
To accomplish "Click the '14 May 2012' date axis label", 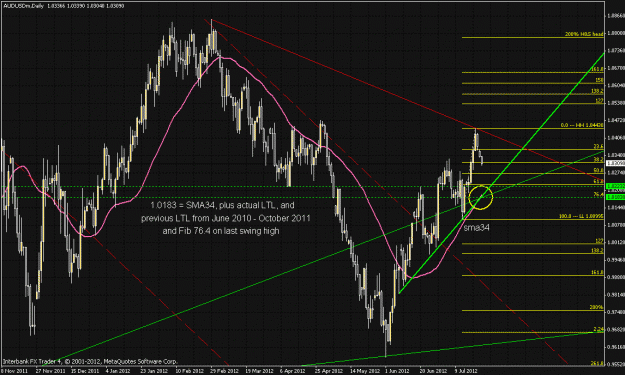I will 365,371.
